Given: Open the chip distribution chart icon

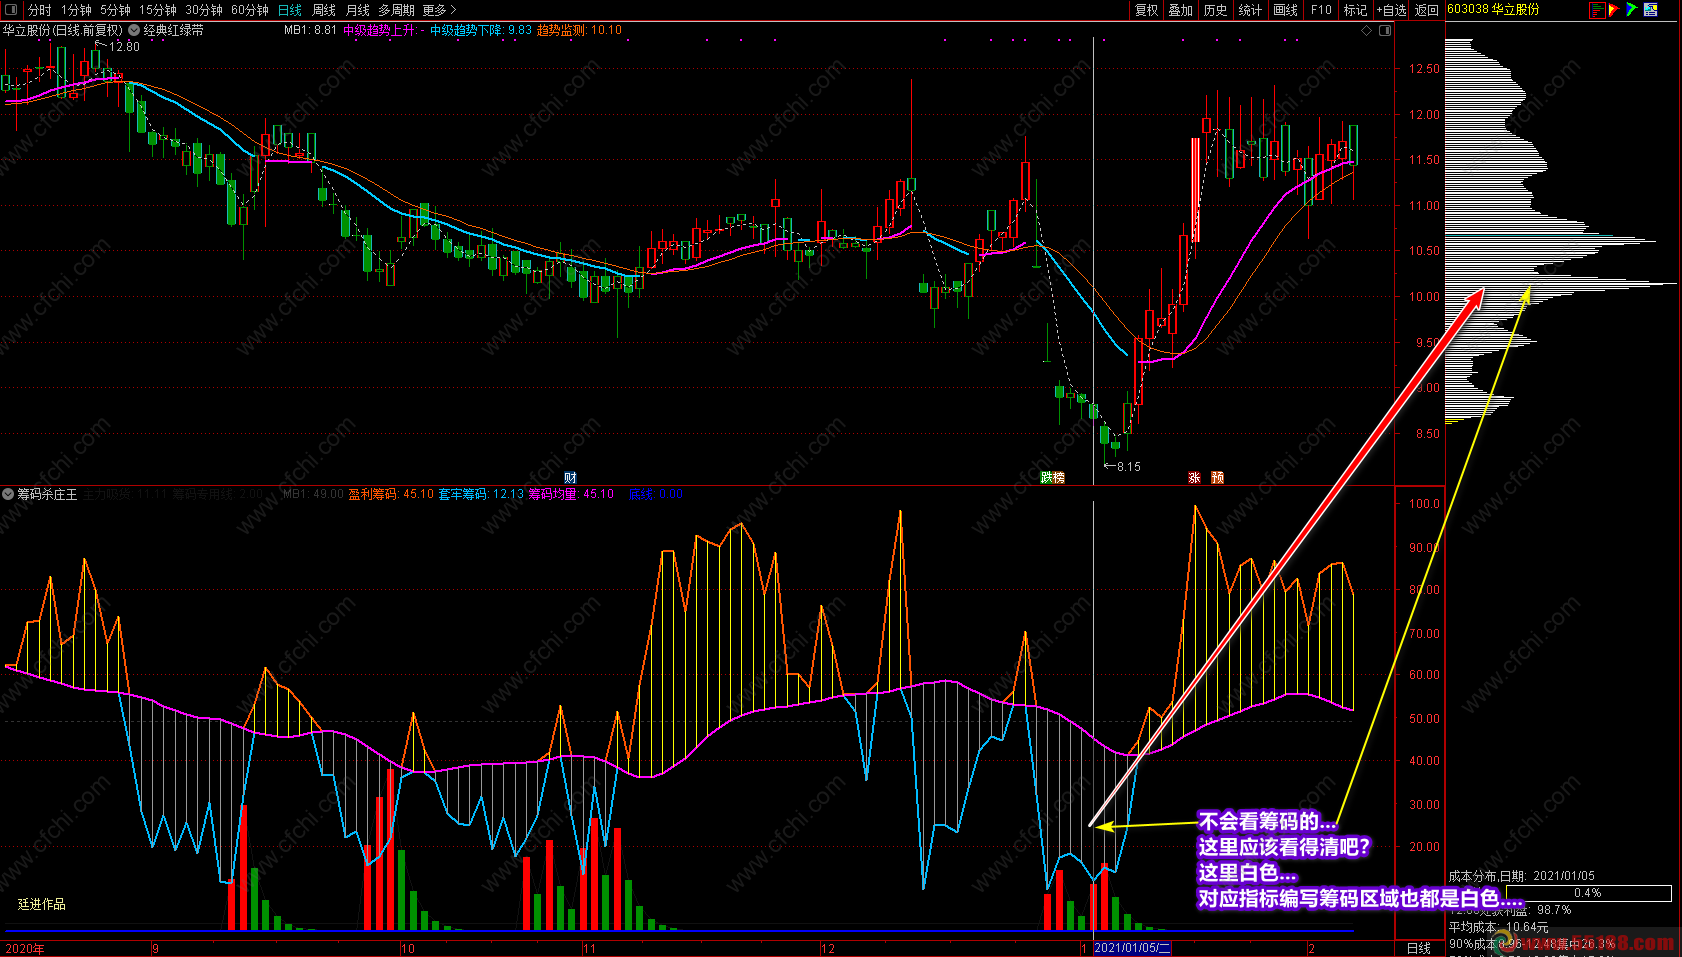Looking at the screenshot, I should pyautogui.click(x=1597, y=10).
